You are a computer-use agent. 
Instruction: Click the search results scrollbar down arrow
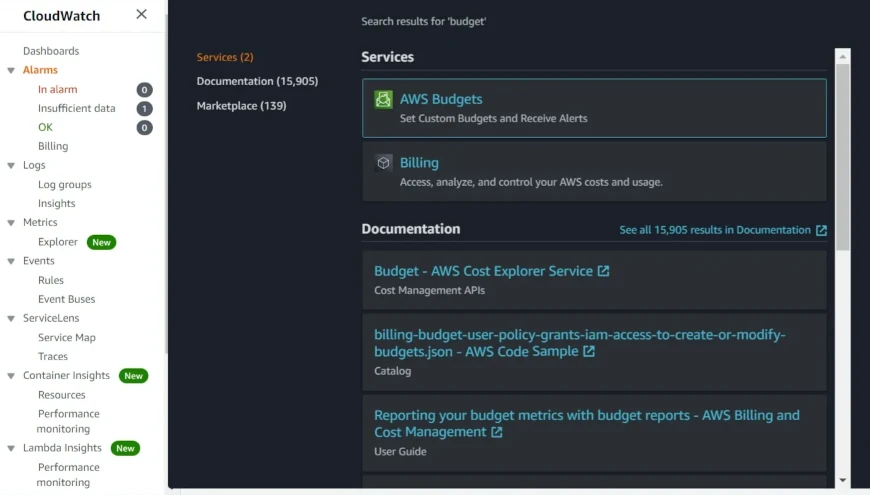point(843,480)
